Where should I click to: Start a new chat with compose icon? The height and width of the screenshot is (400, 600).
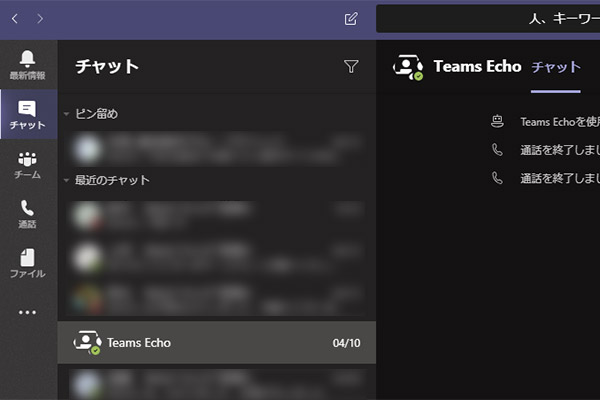[351, 19]
